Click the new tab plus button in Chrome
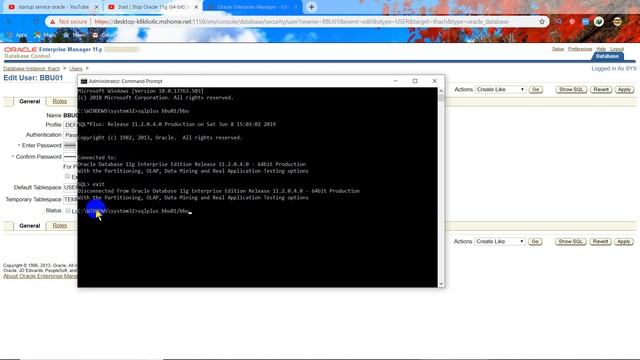This screenshot has width=640, height=360. coord(311,7)
